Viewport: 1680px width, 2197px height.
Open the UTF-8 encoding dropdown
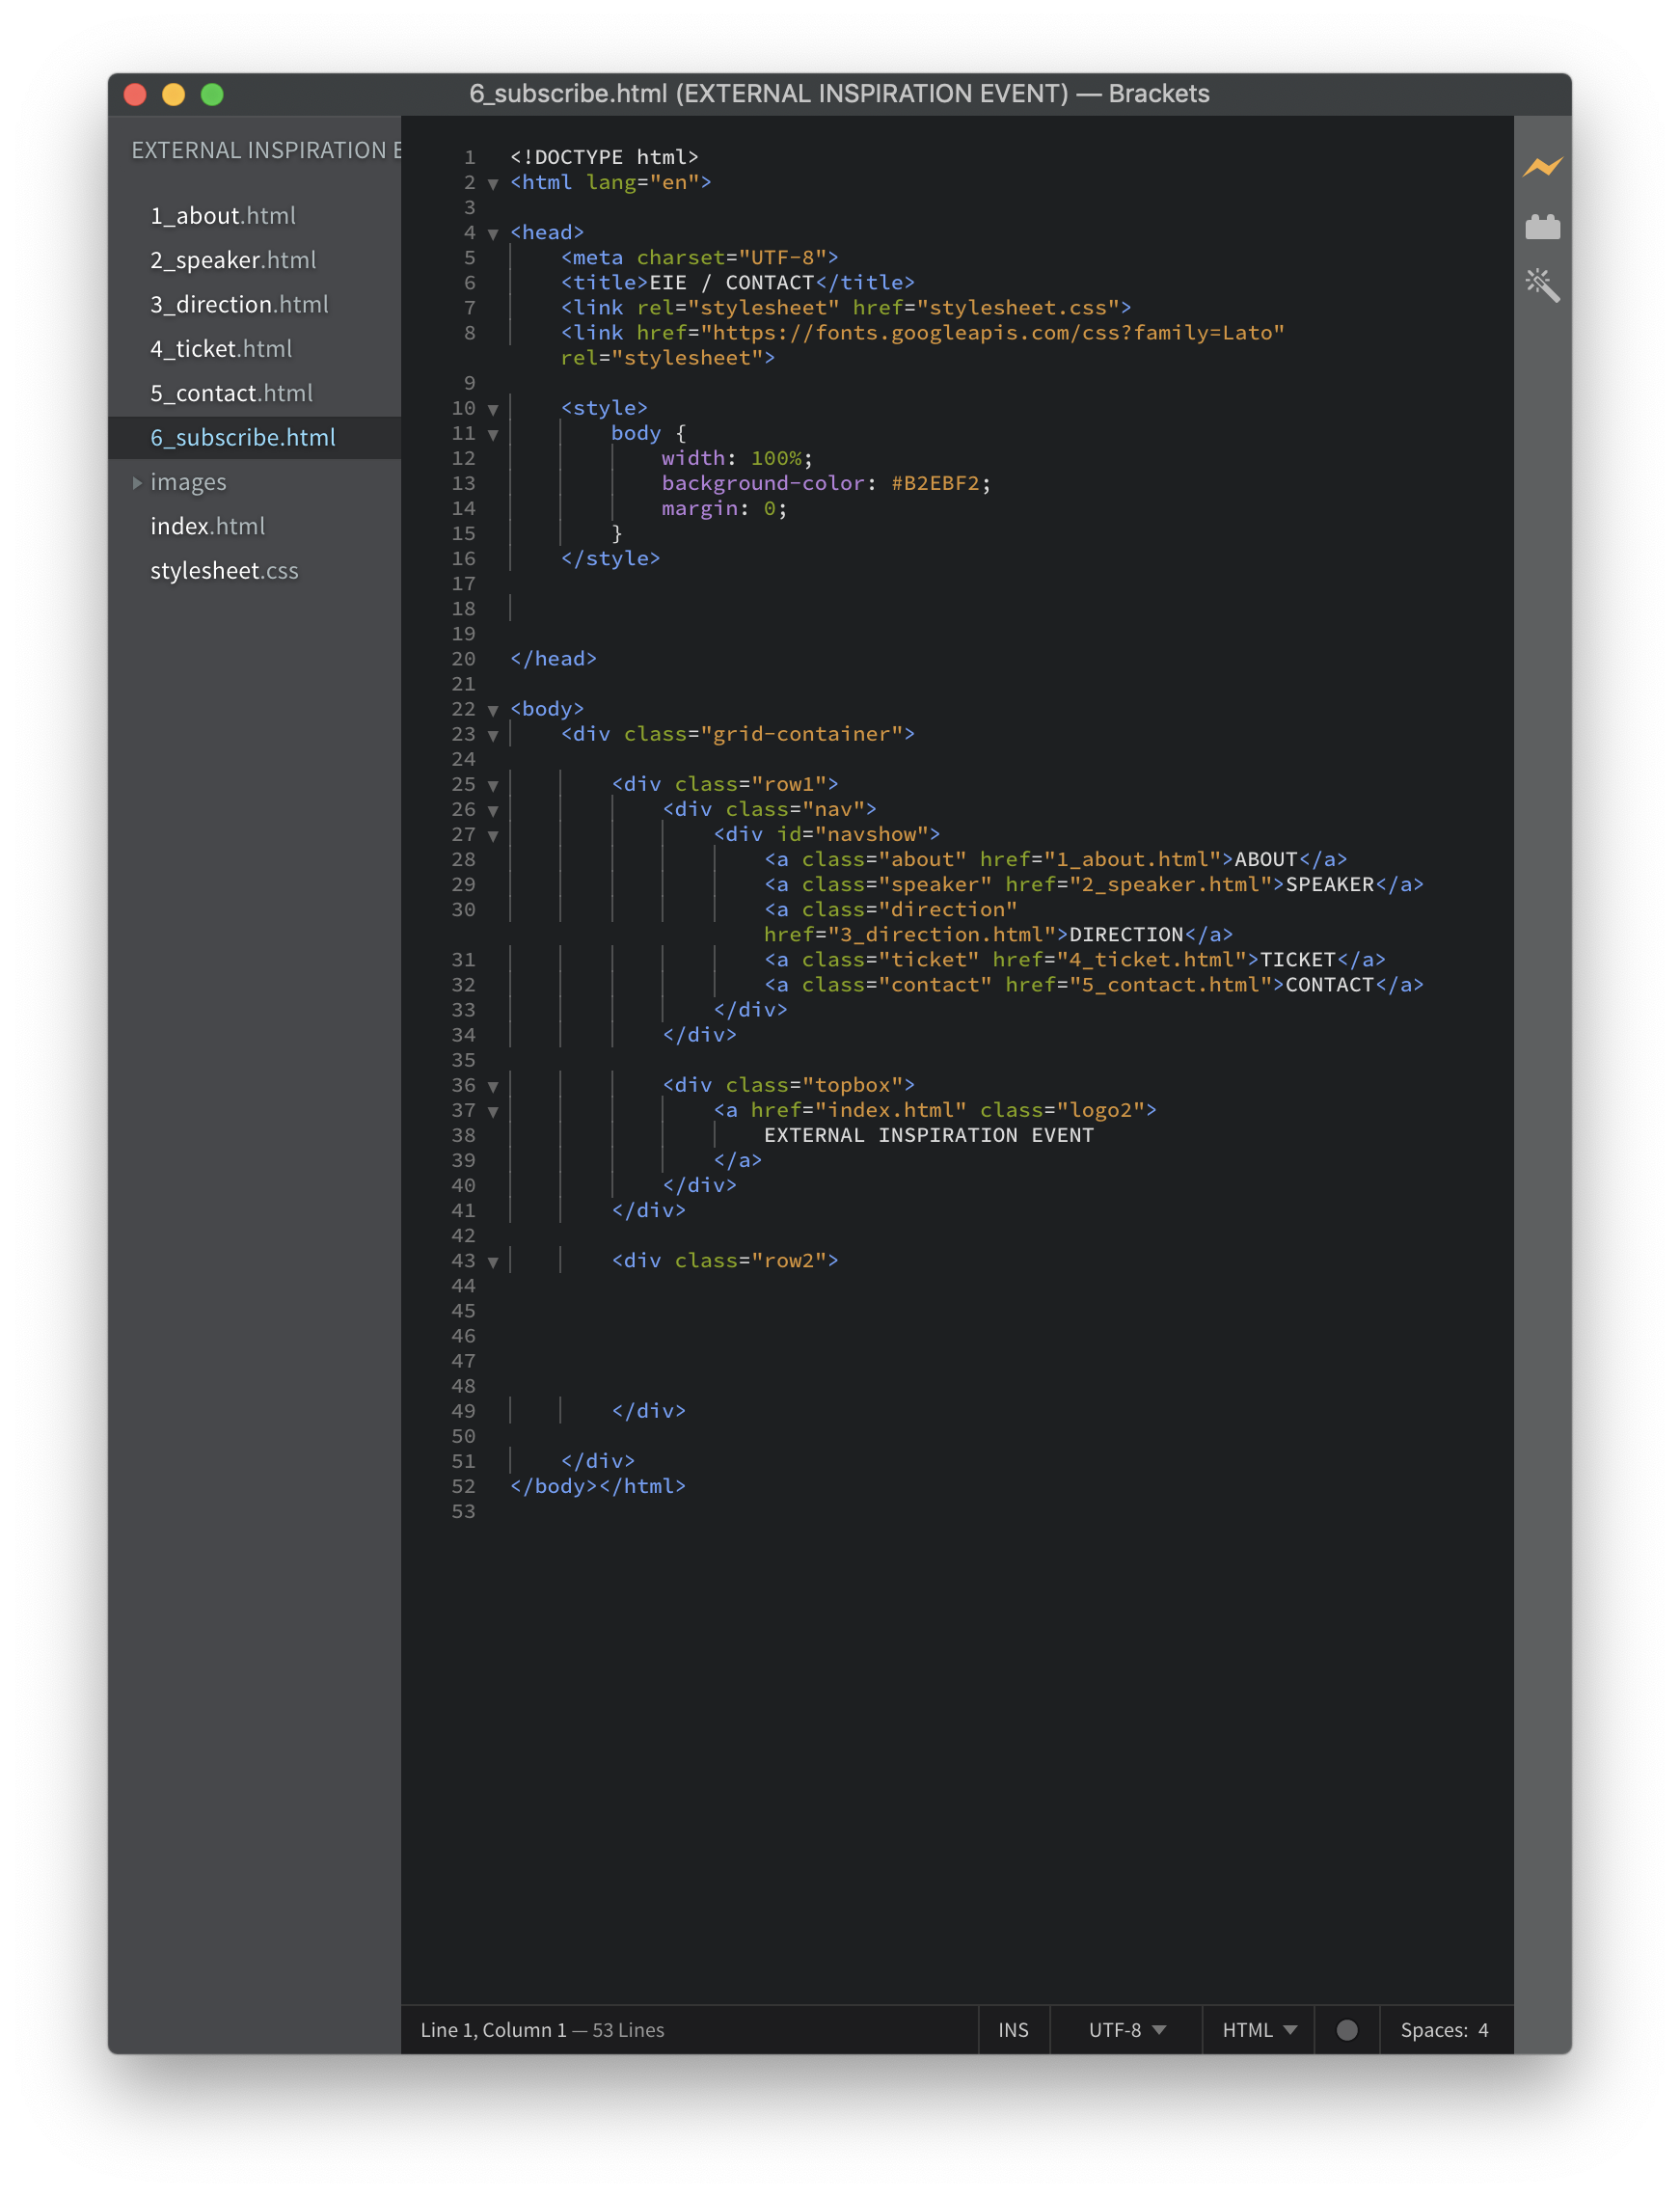tap(1126, 2029)
